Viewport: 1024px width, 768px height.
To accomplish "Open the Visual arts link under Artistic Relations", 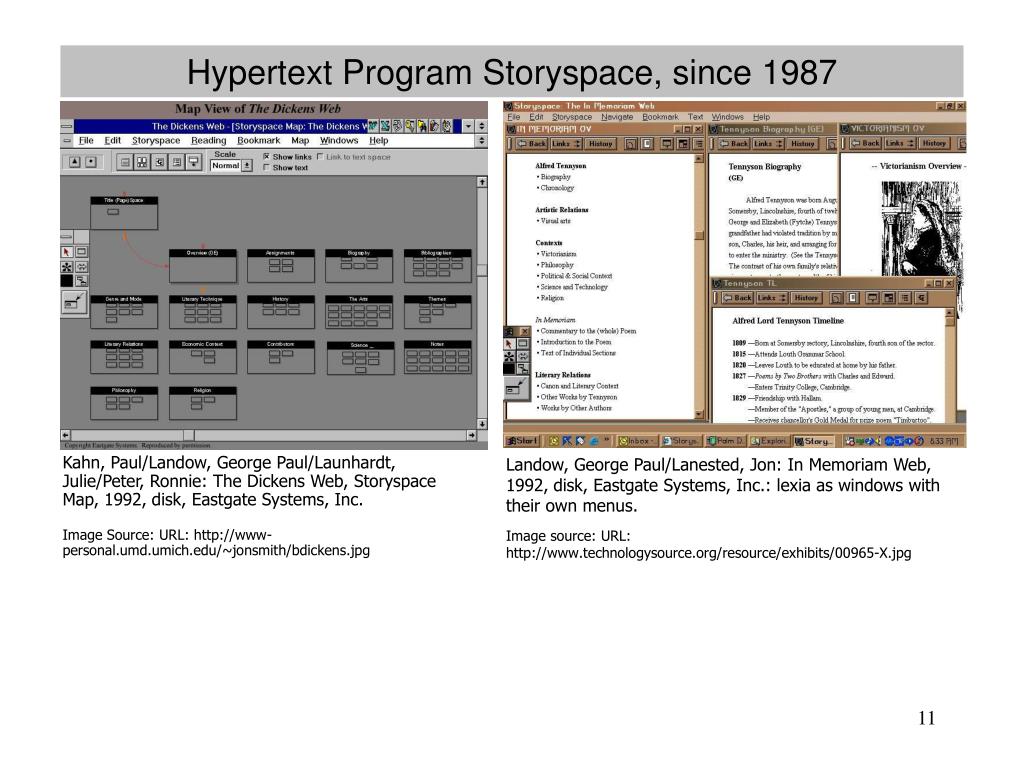I will 554,221.
